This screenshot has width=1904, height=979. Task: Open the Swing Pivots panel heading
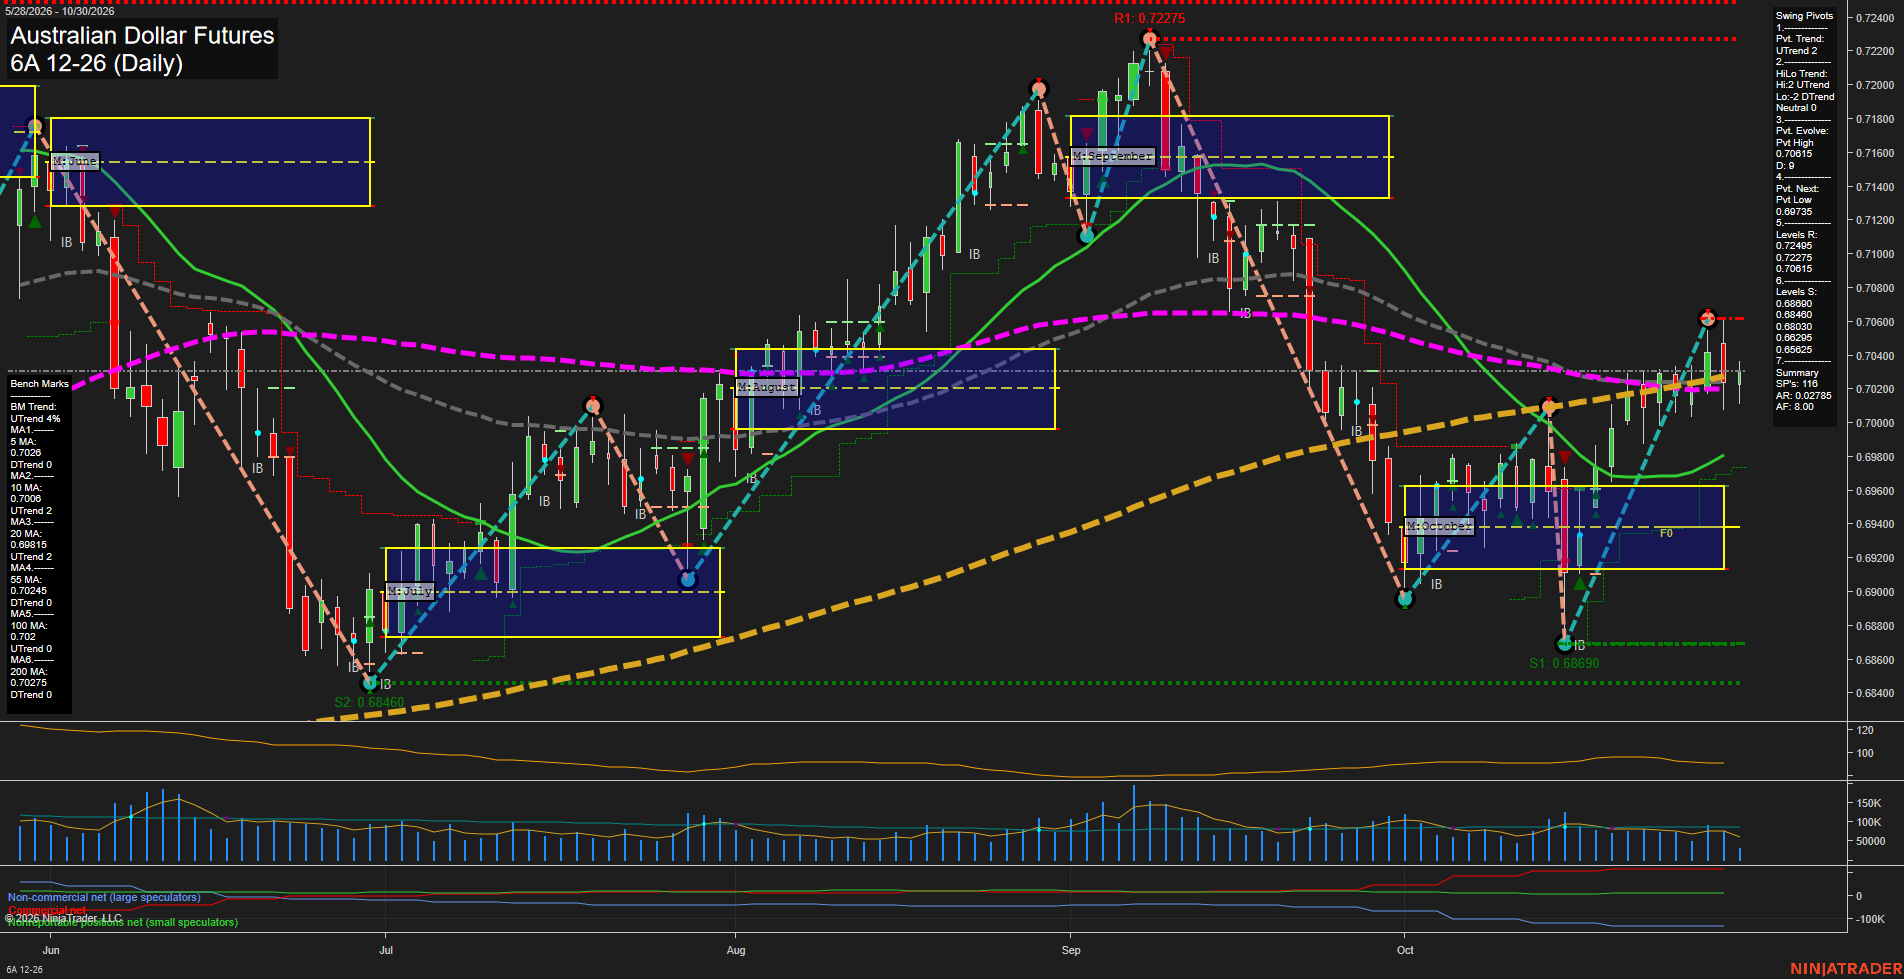(x=1805, y=16)
